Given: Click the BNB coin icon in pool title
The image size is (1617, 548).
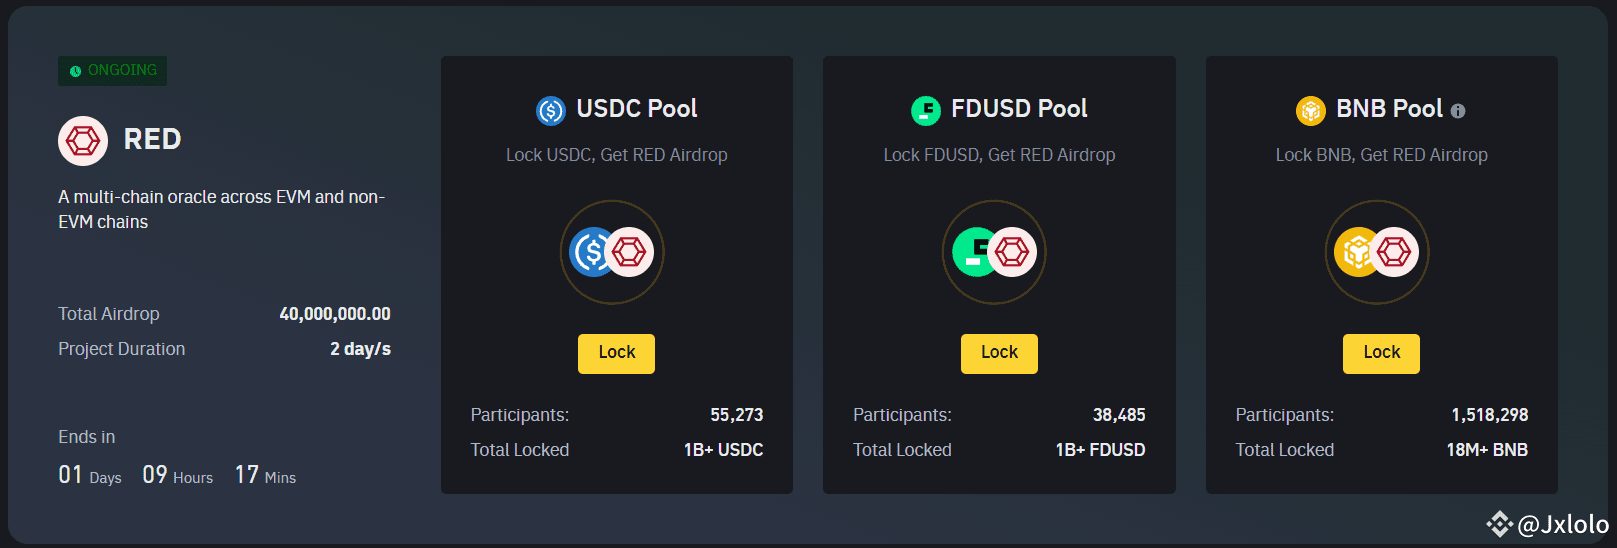Looking at the screenshot, I should point(1311,110).
